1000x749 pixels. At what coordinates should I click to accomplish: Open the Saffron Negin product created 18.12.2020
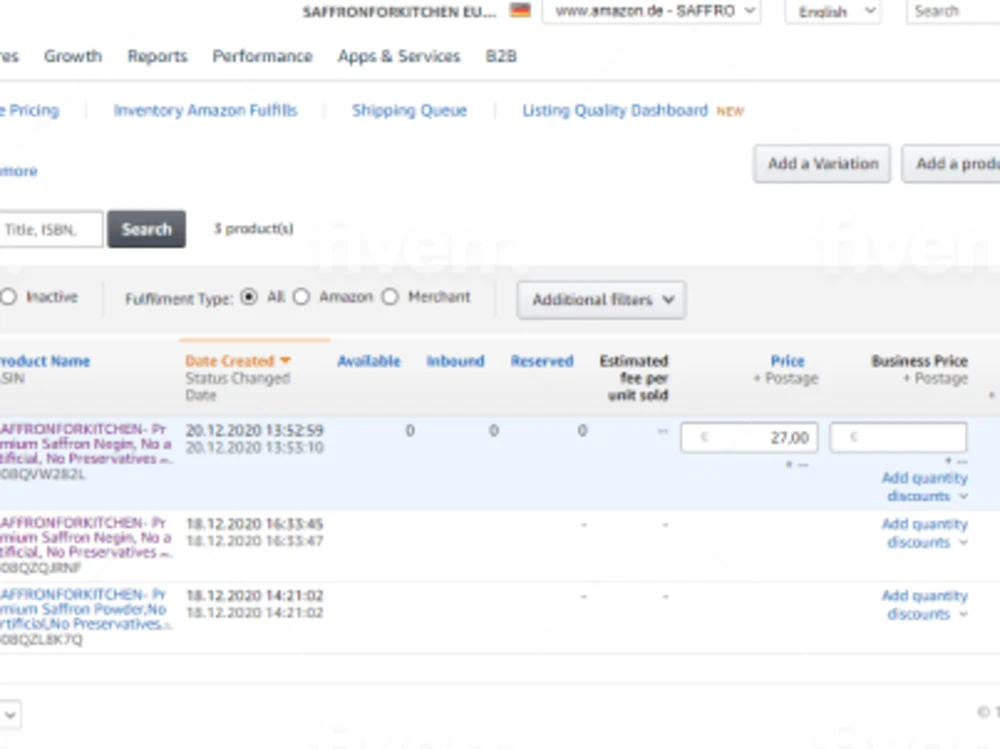click(85, 537)
